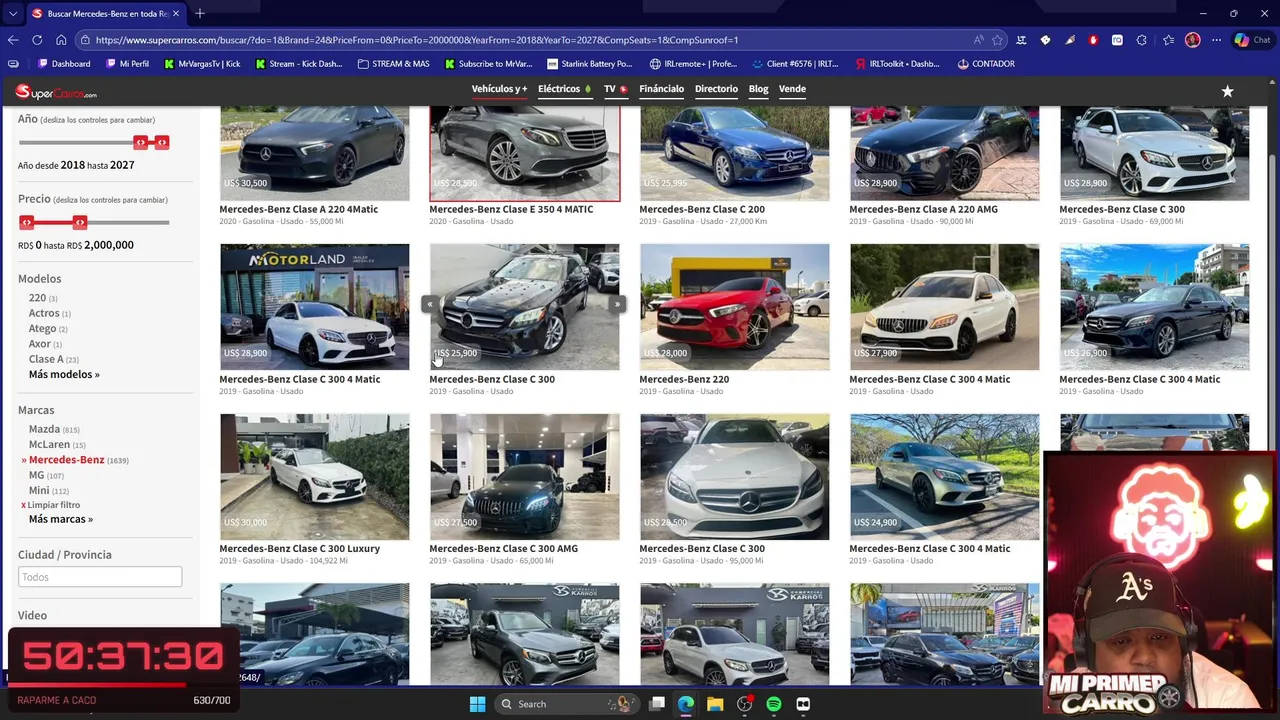Open Mercedes-Benz Clase C 300 AMG title

(x=504, y=548)
